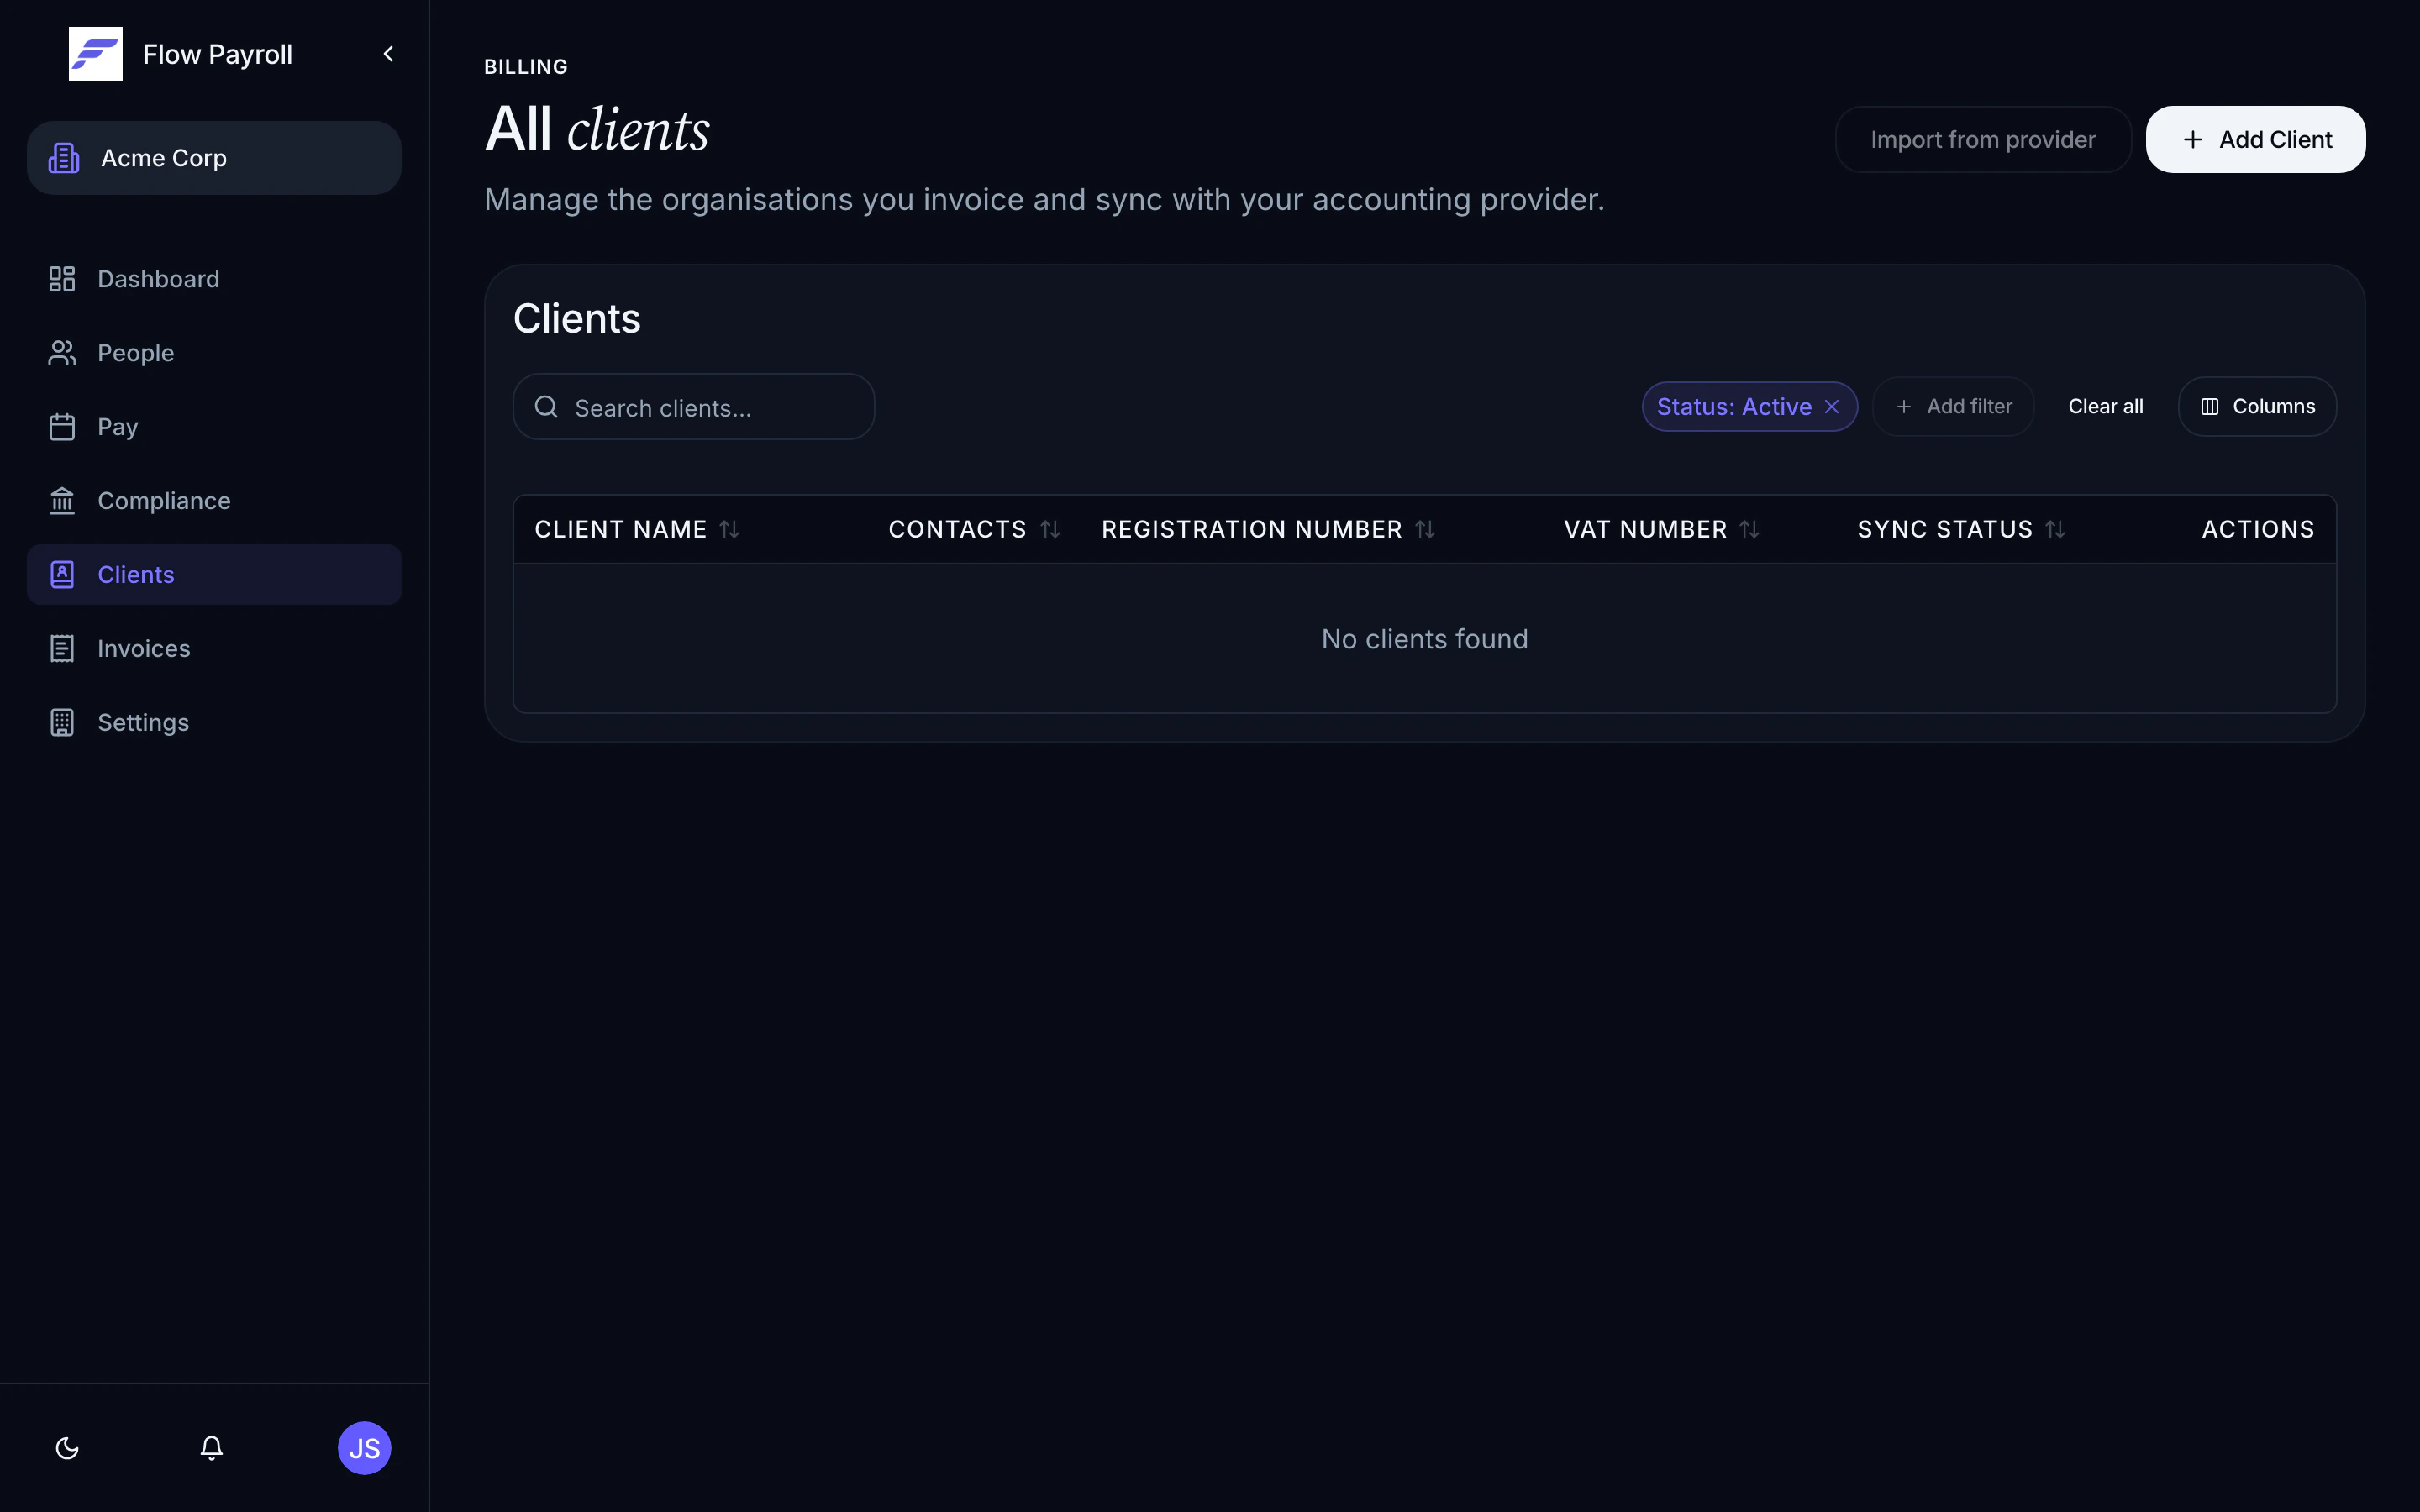
Task: Click the Clients contact-book icon
Action: 62,575
